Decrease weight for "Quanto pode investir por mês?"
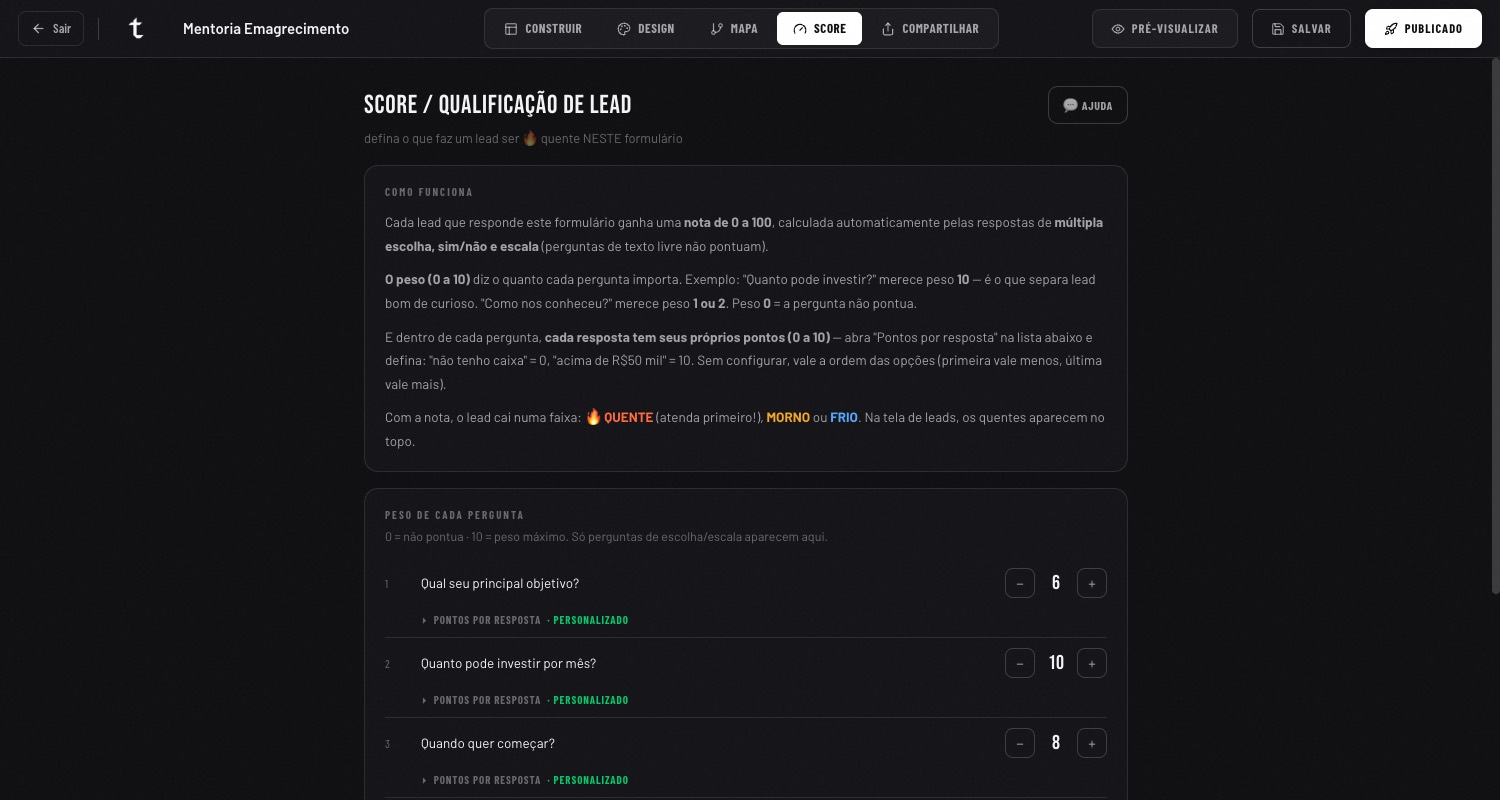The image size is (1500, 800). pos(1020,663)
